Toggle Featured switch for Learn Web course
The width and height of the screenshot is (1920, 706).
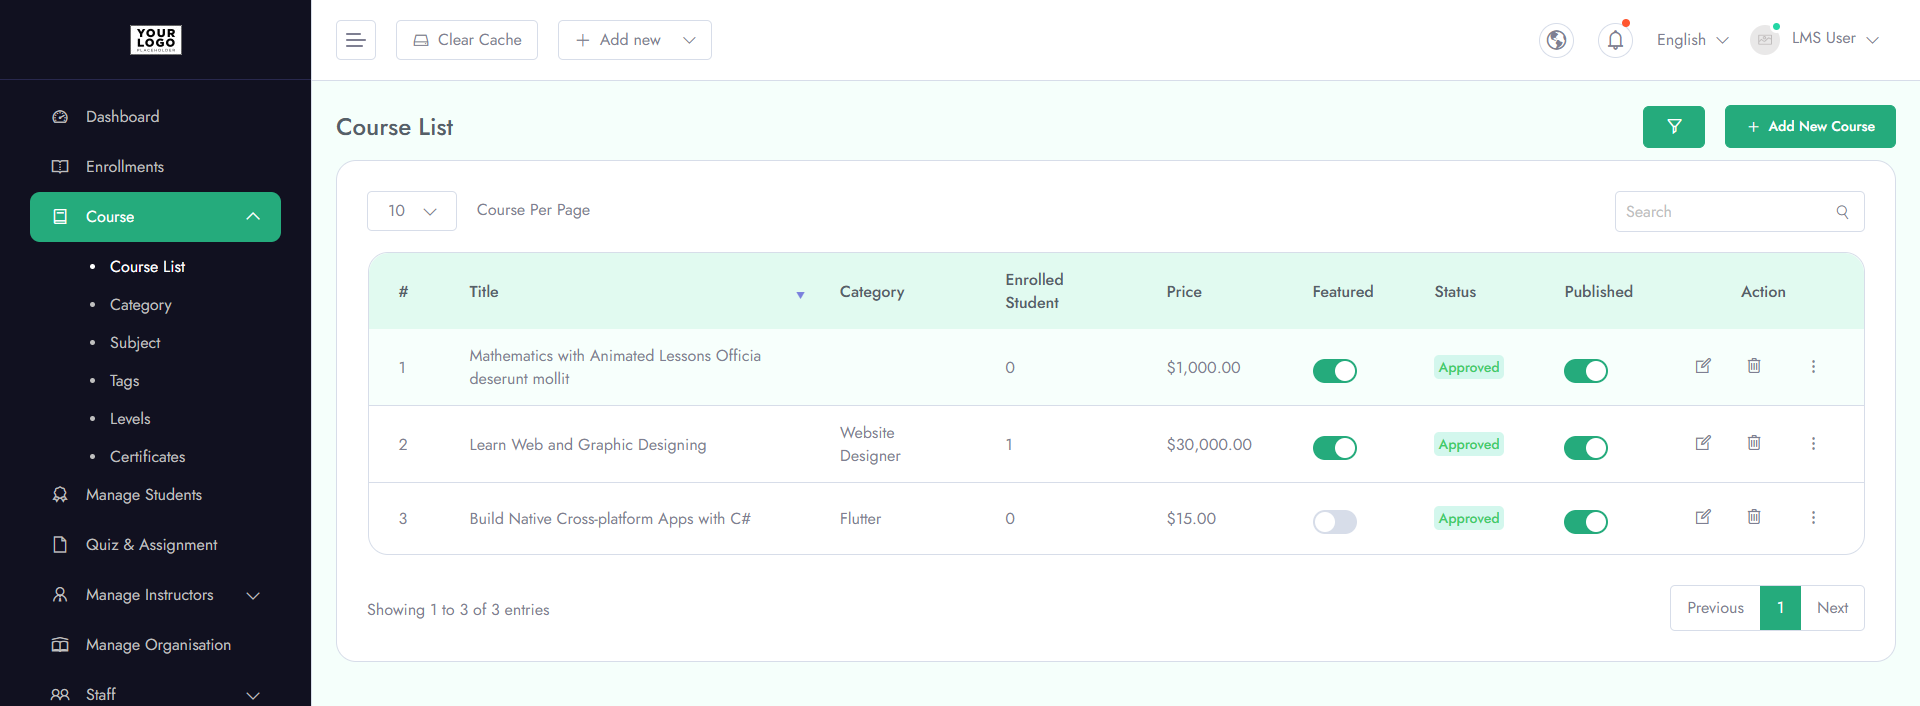click(x=1335, y=448)
